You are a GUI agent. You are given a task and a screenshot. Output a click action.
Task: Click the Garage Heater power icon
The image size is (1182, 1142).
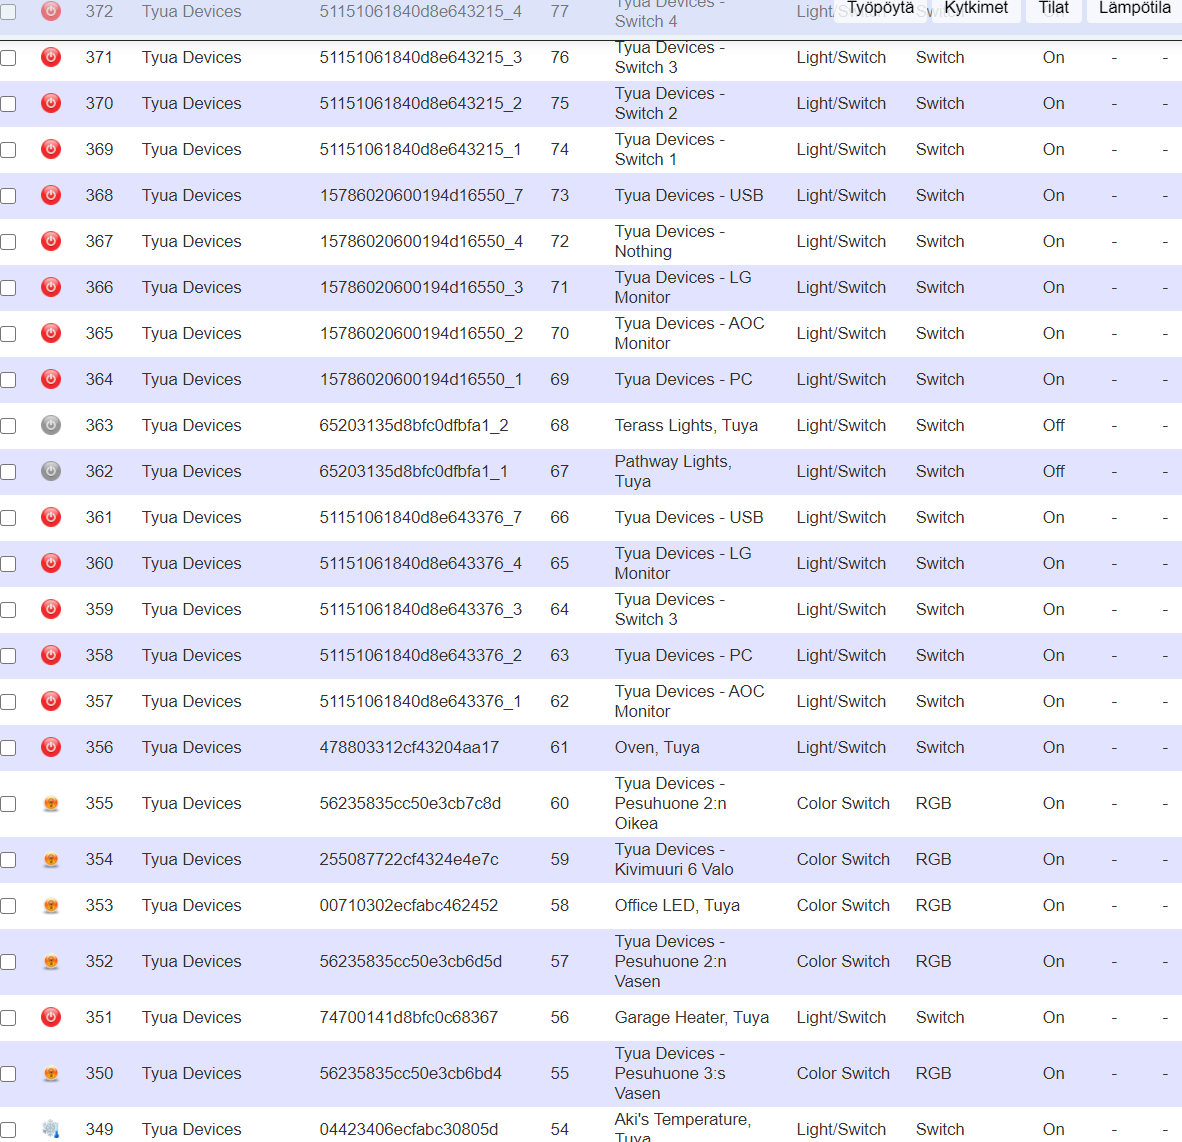(51, 1017)
